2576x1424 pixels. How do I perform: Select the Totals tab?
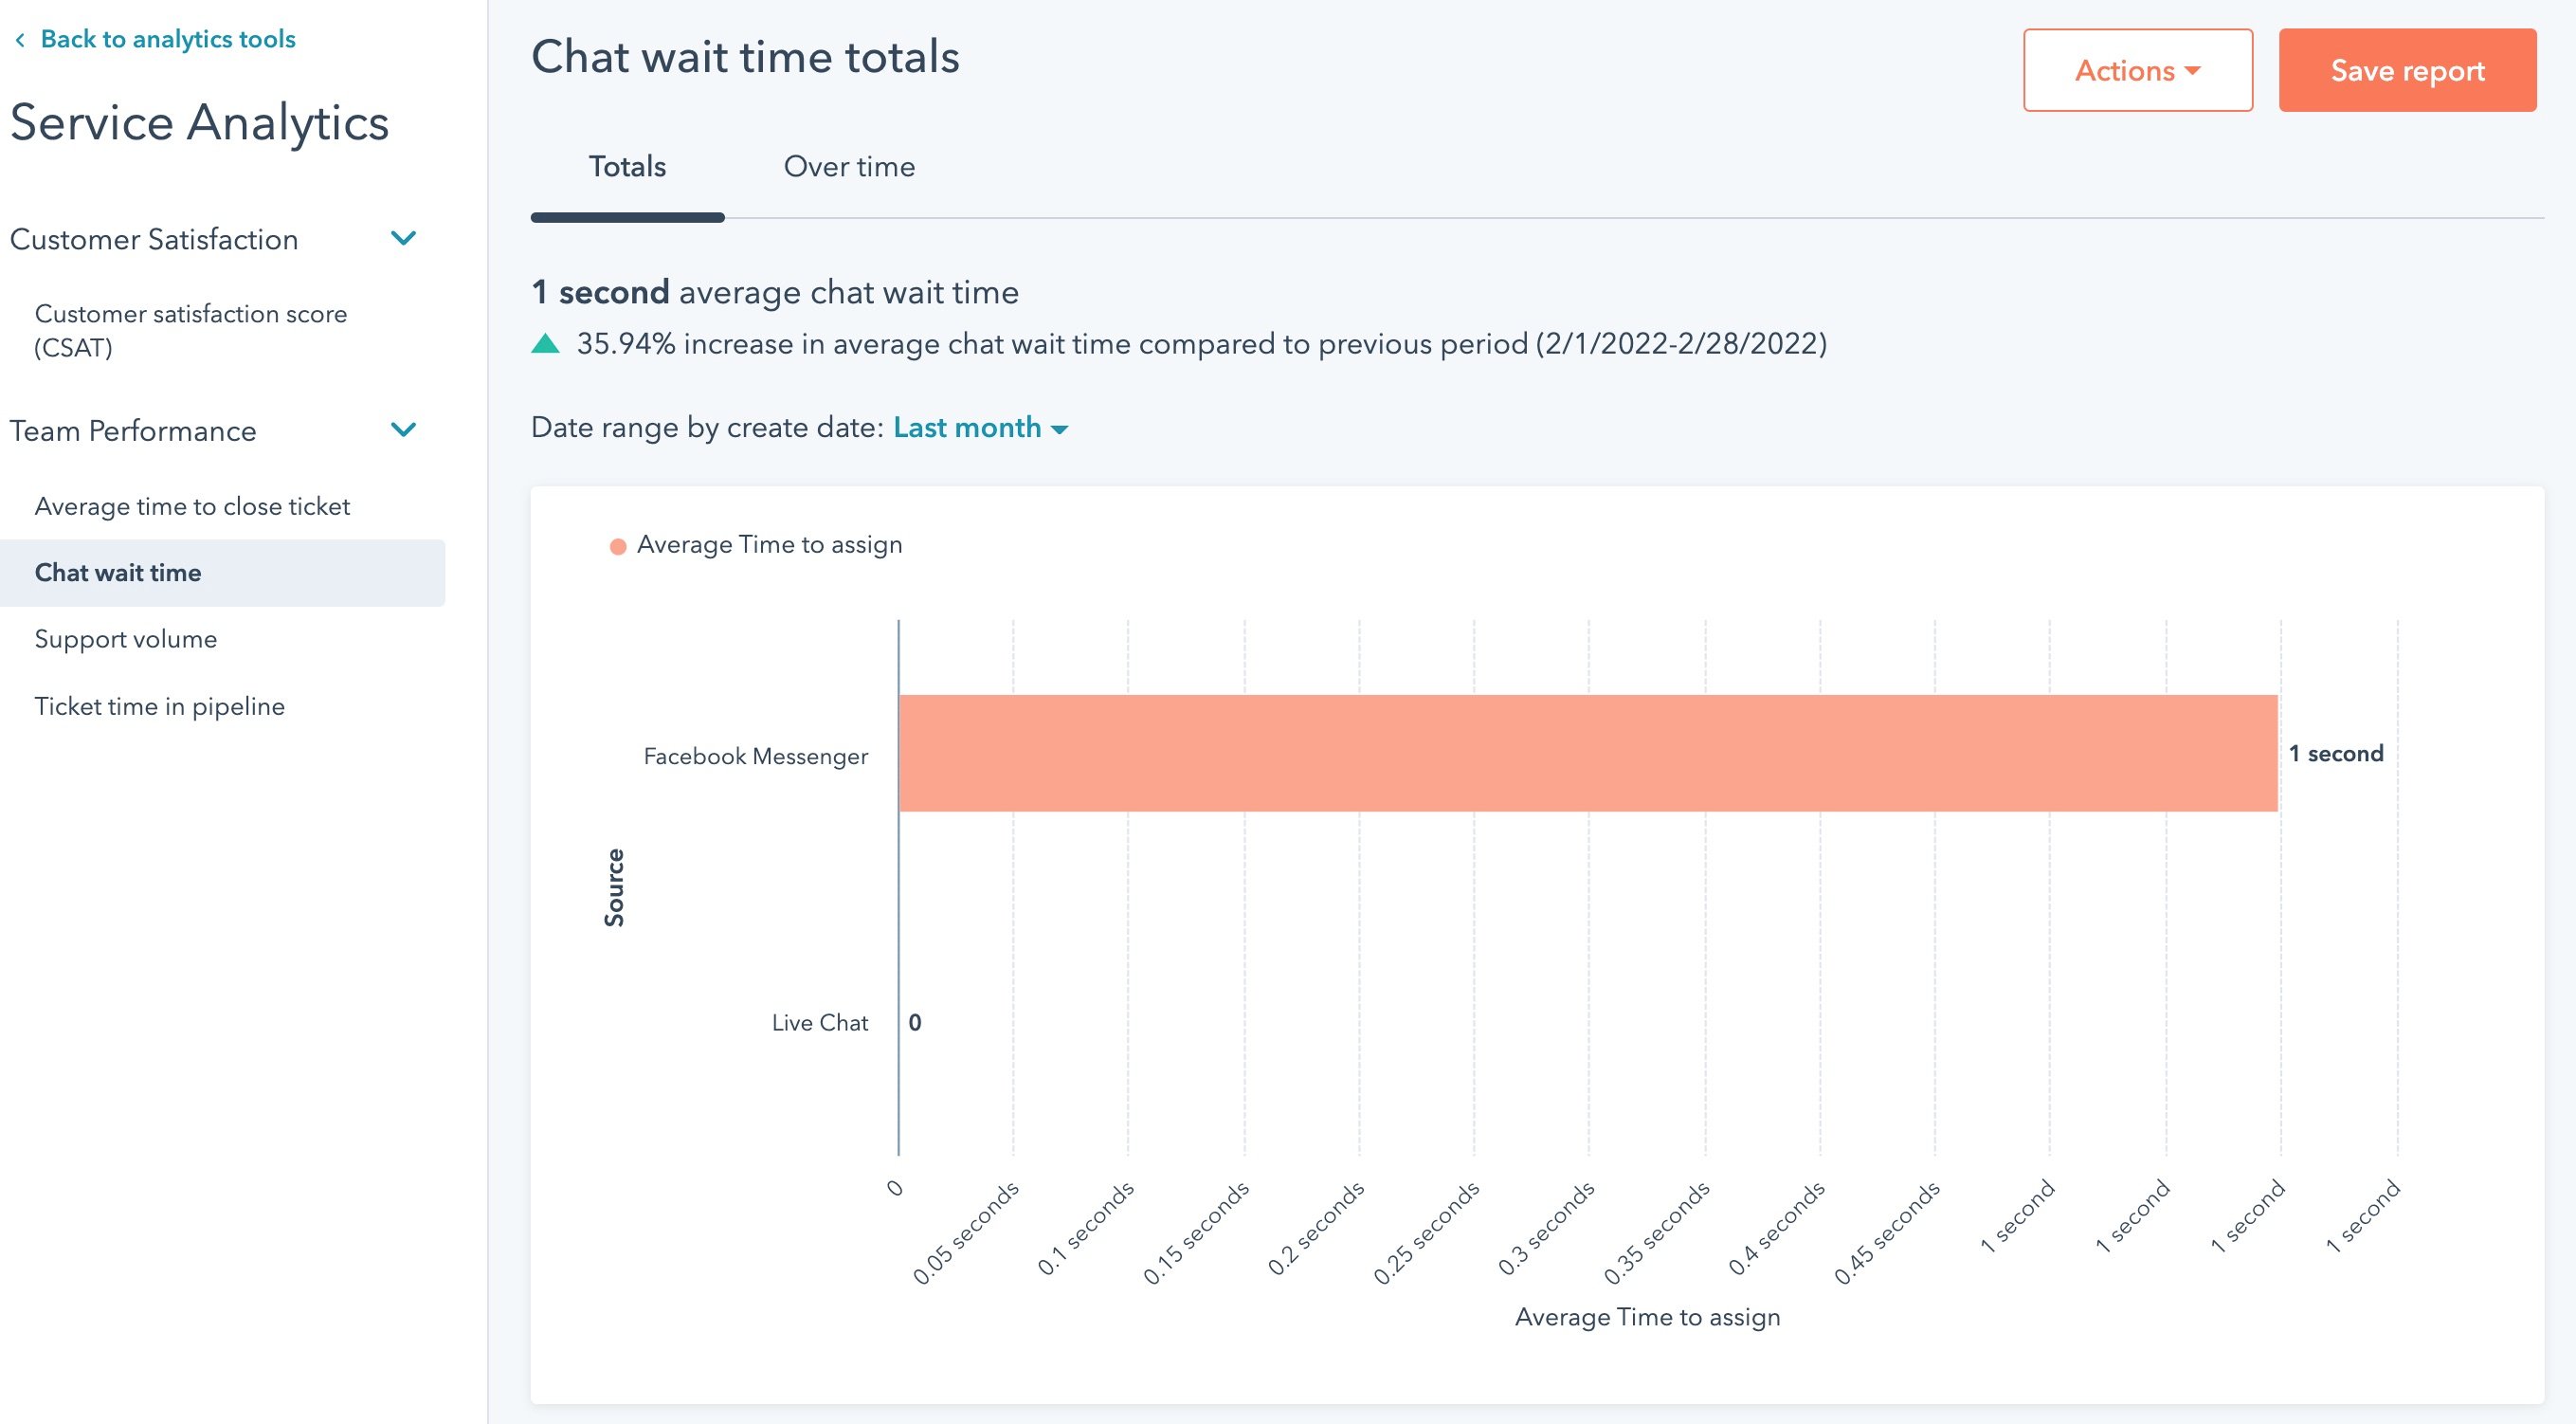(x=626, y=166)
